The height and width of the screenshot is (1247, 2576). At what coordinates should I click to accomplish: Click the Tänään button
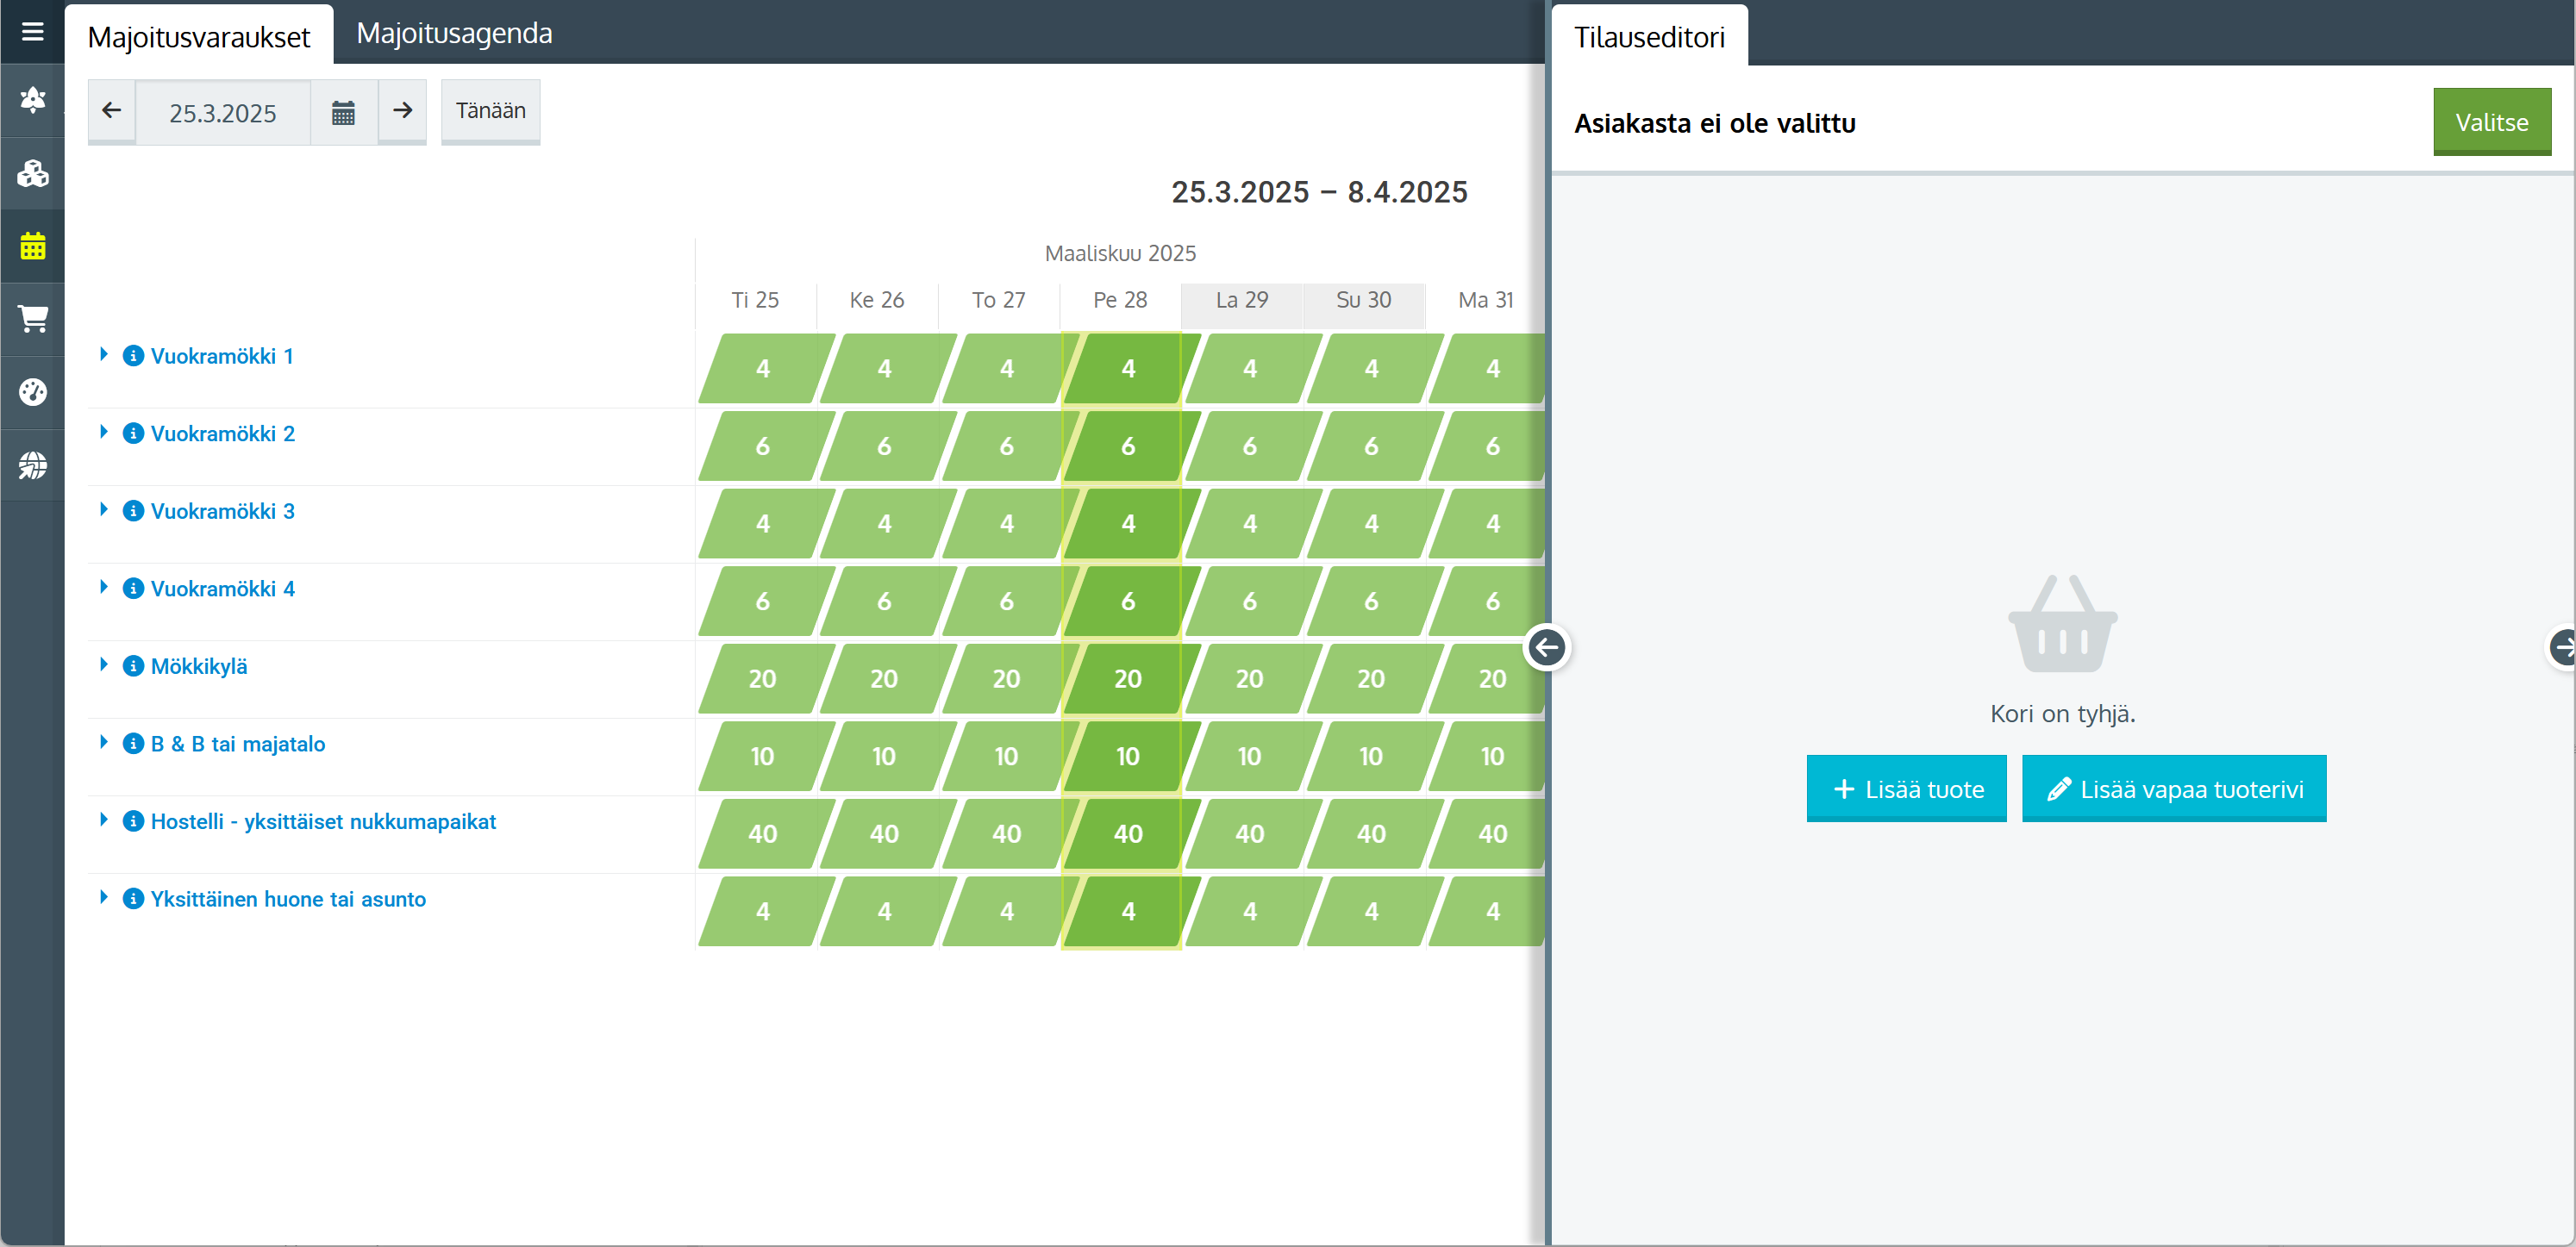point(490,111)
